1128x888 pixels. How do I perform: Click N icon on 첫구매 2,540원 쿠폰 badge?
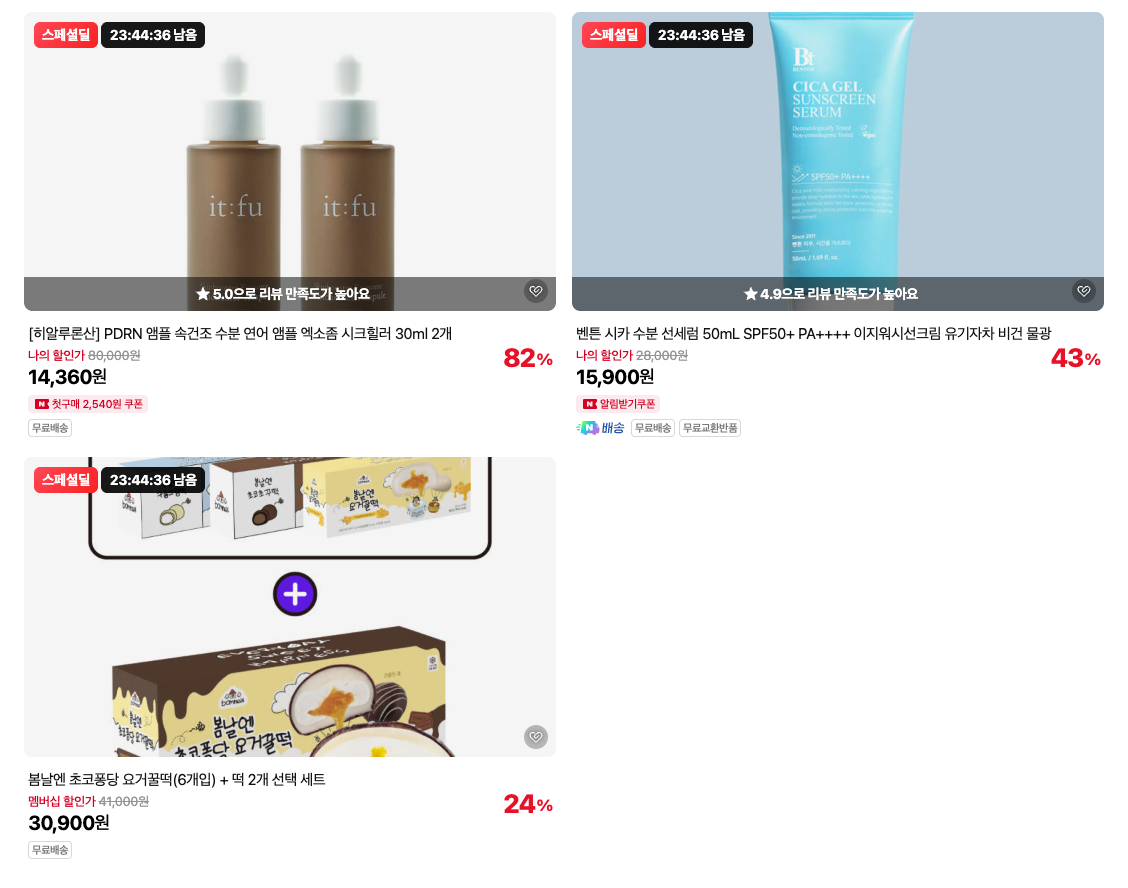(42, 404)
